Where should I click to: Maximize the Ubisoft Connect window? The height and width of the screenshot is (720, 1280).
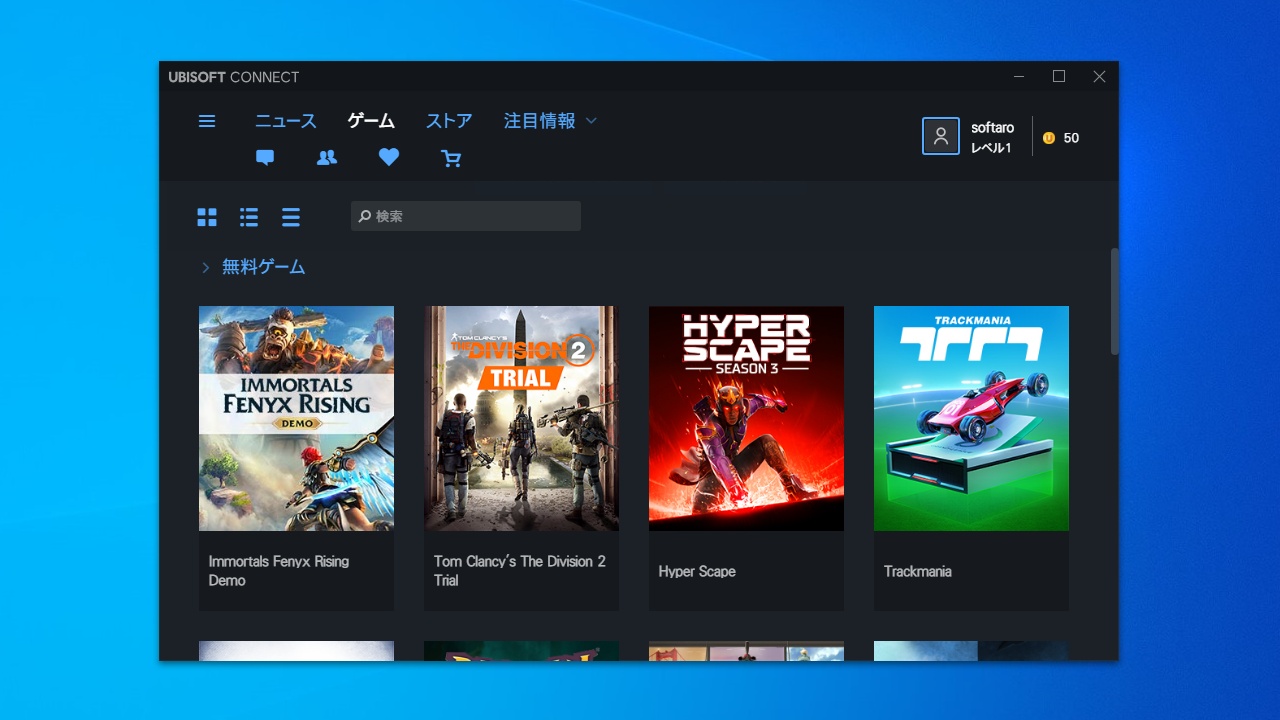pyautogui.click(x=1059, y=77)
